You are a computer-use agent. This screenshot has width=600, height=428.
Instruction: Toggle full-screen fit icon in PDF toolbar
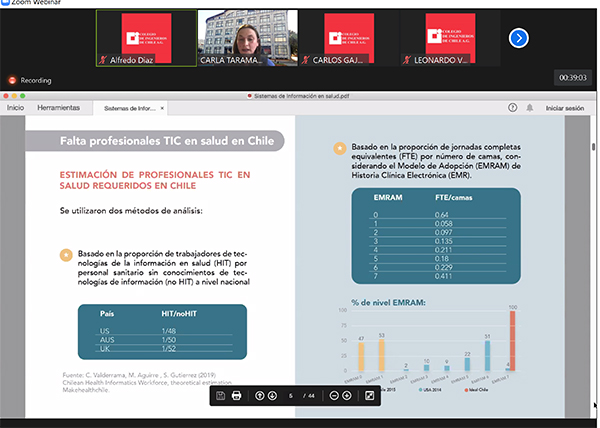pos(369,396)
